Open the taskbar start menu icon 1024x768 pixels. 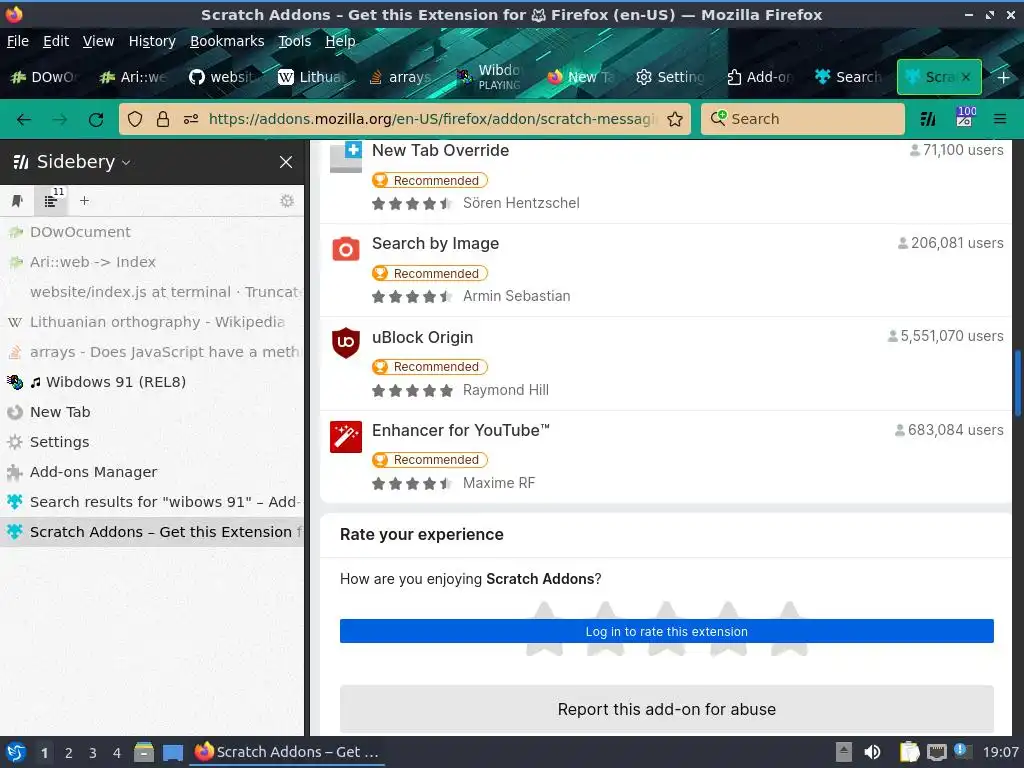tap(16, 752)
